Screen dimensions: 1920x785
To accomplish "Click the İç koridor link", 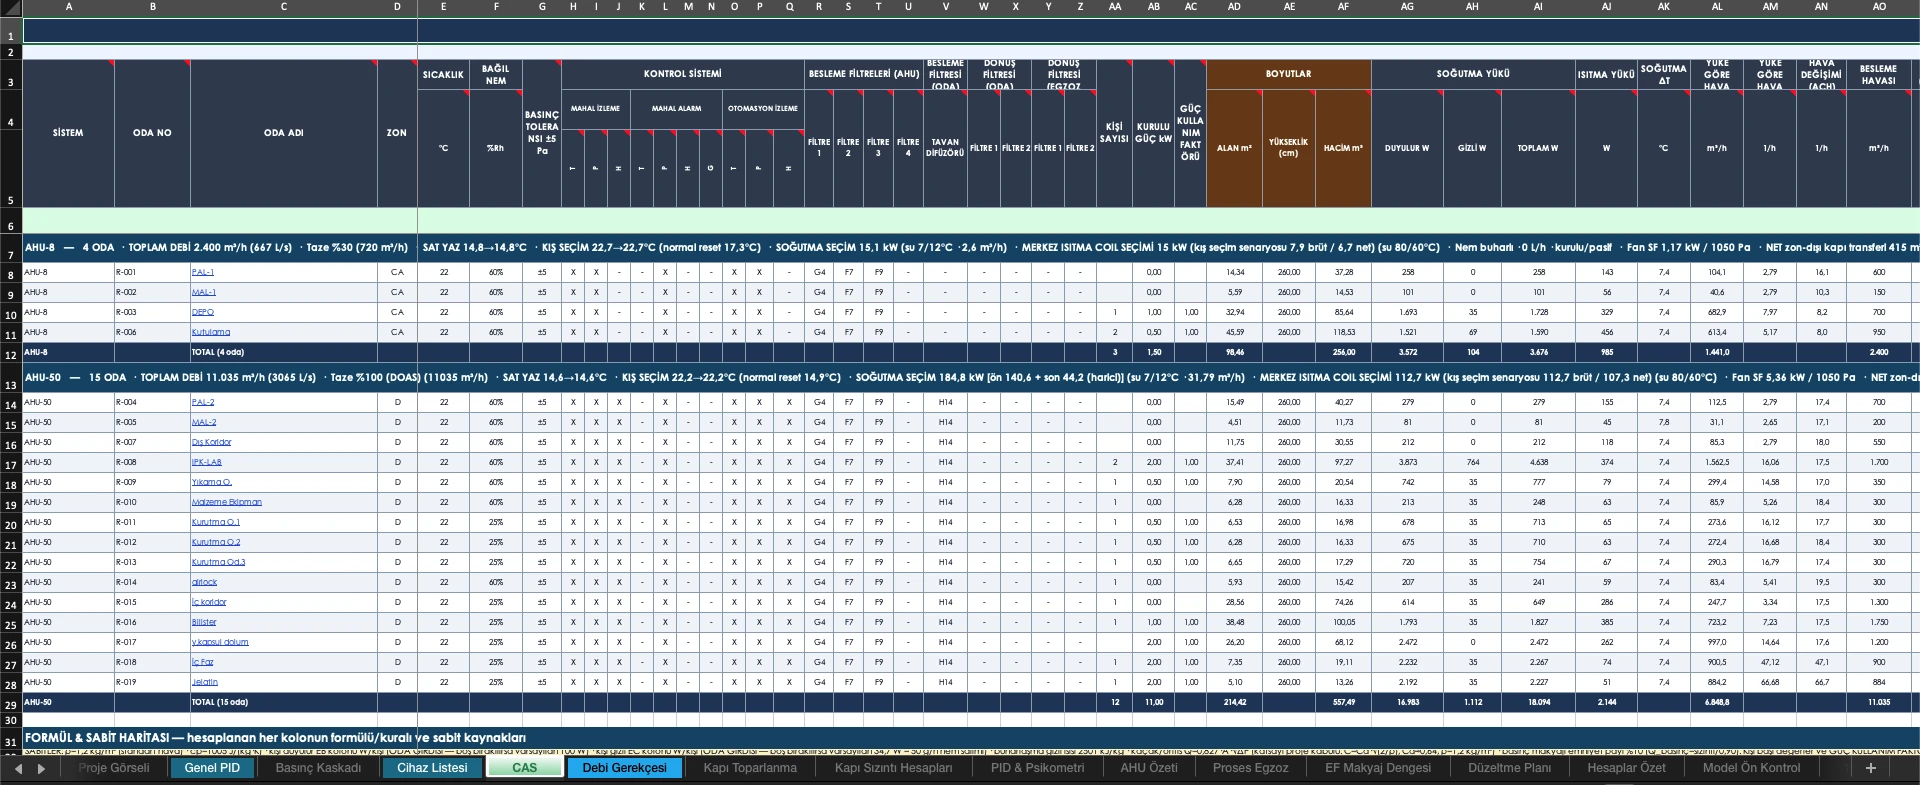I will coord(209,602).
